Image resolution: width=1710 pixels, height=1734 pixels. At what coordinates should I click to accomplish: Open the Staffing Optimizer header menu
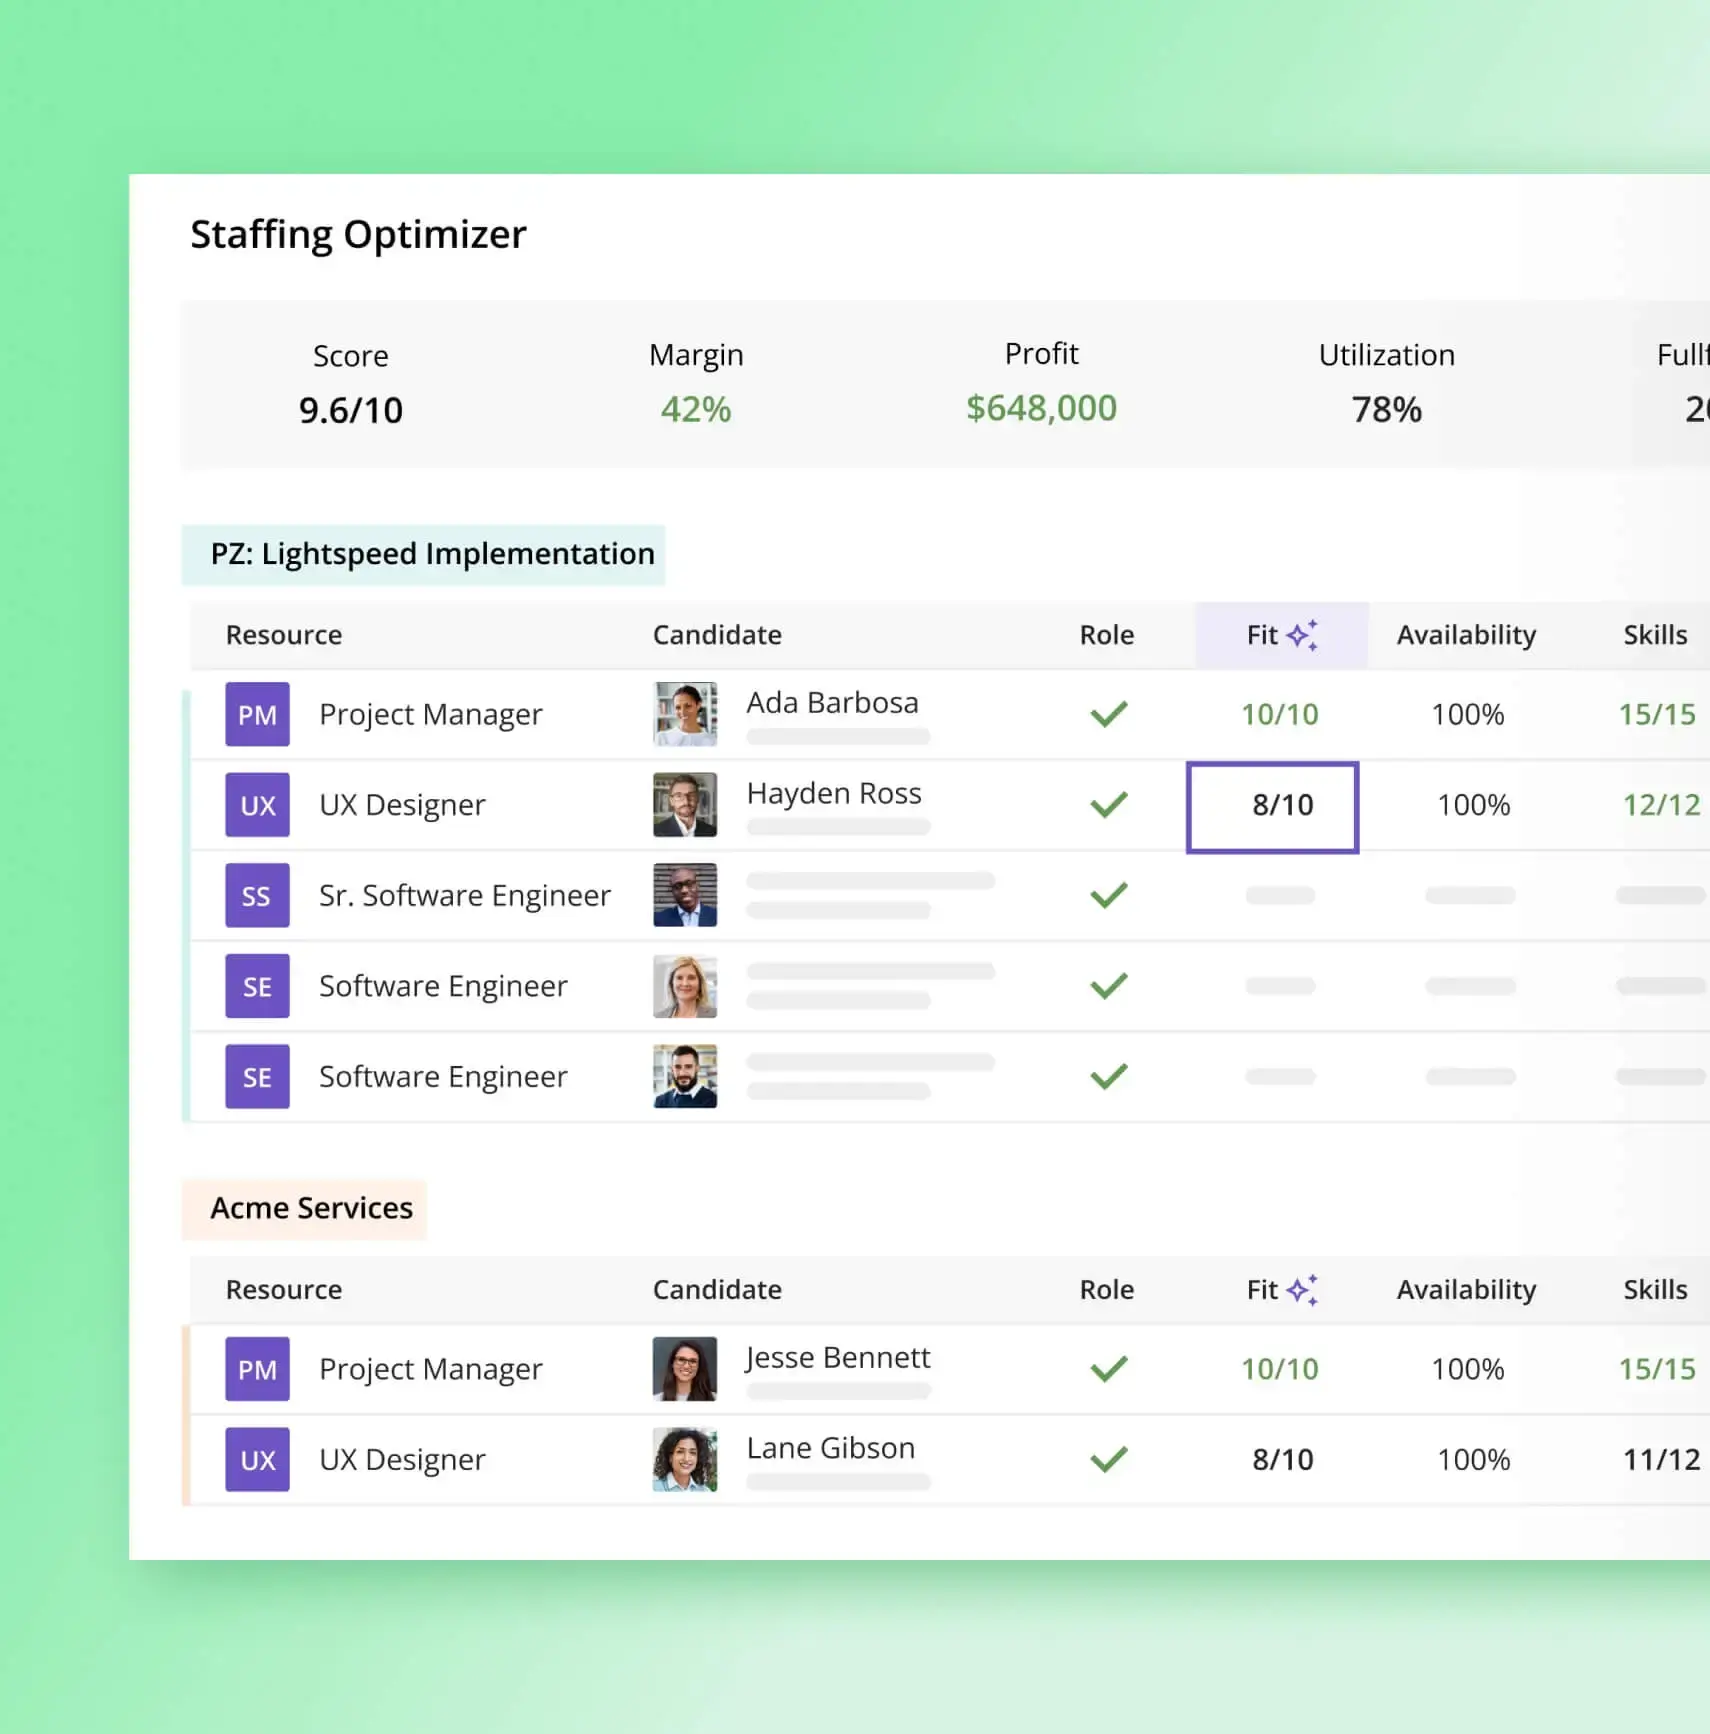357,234
